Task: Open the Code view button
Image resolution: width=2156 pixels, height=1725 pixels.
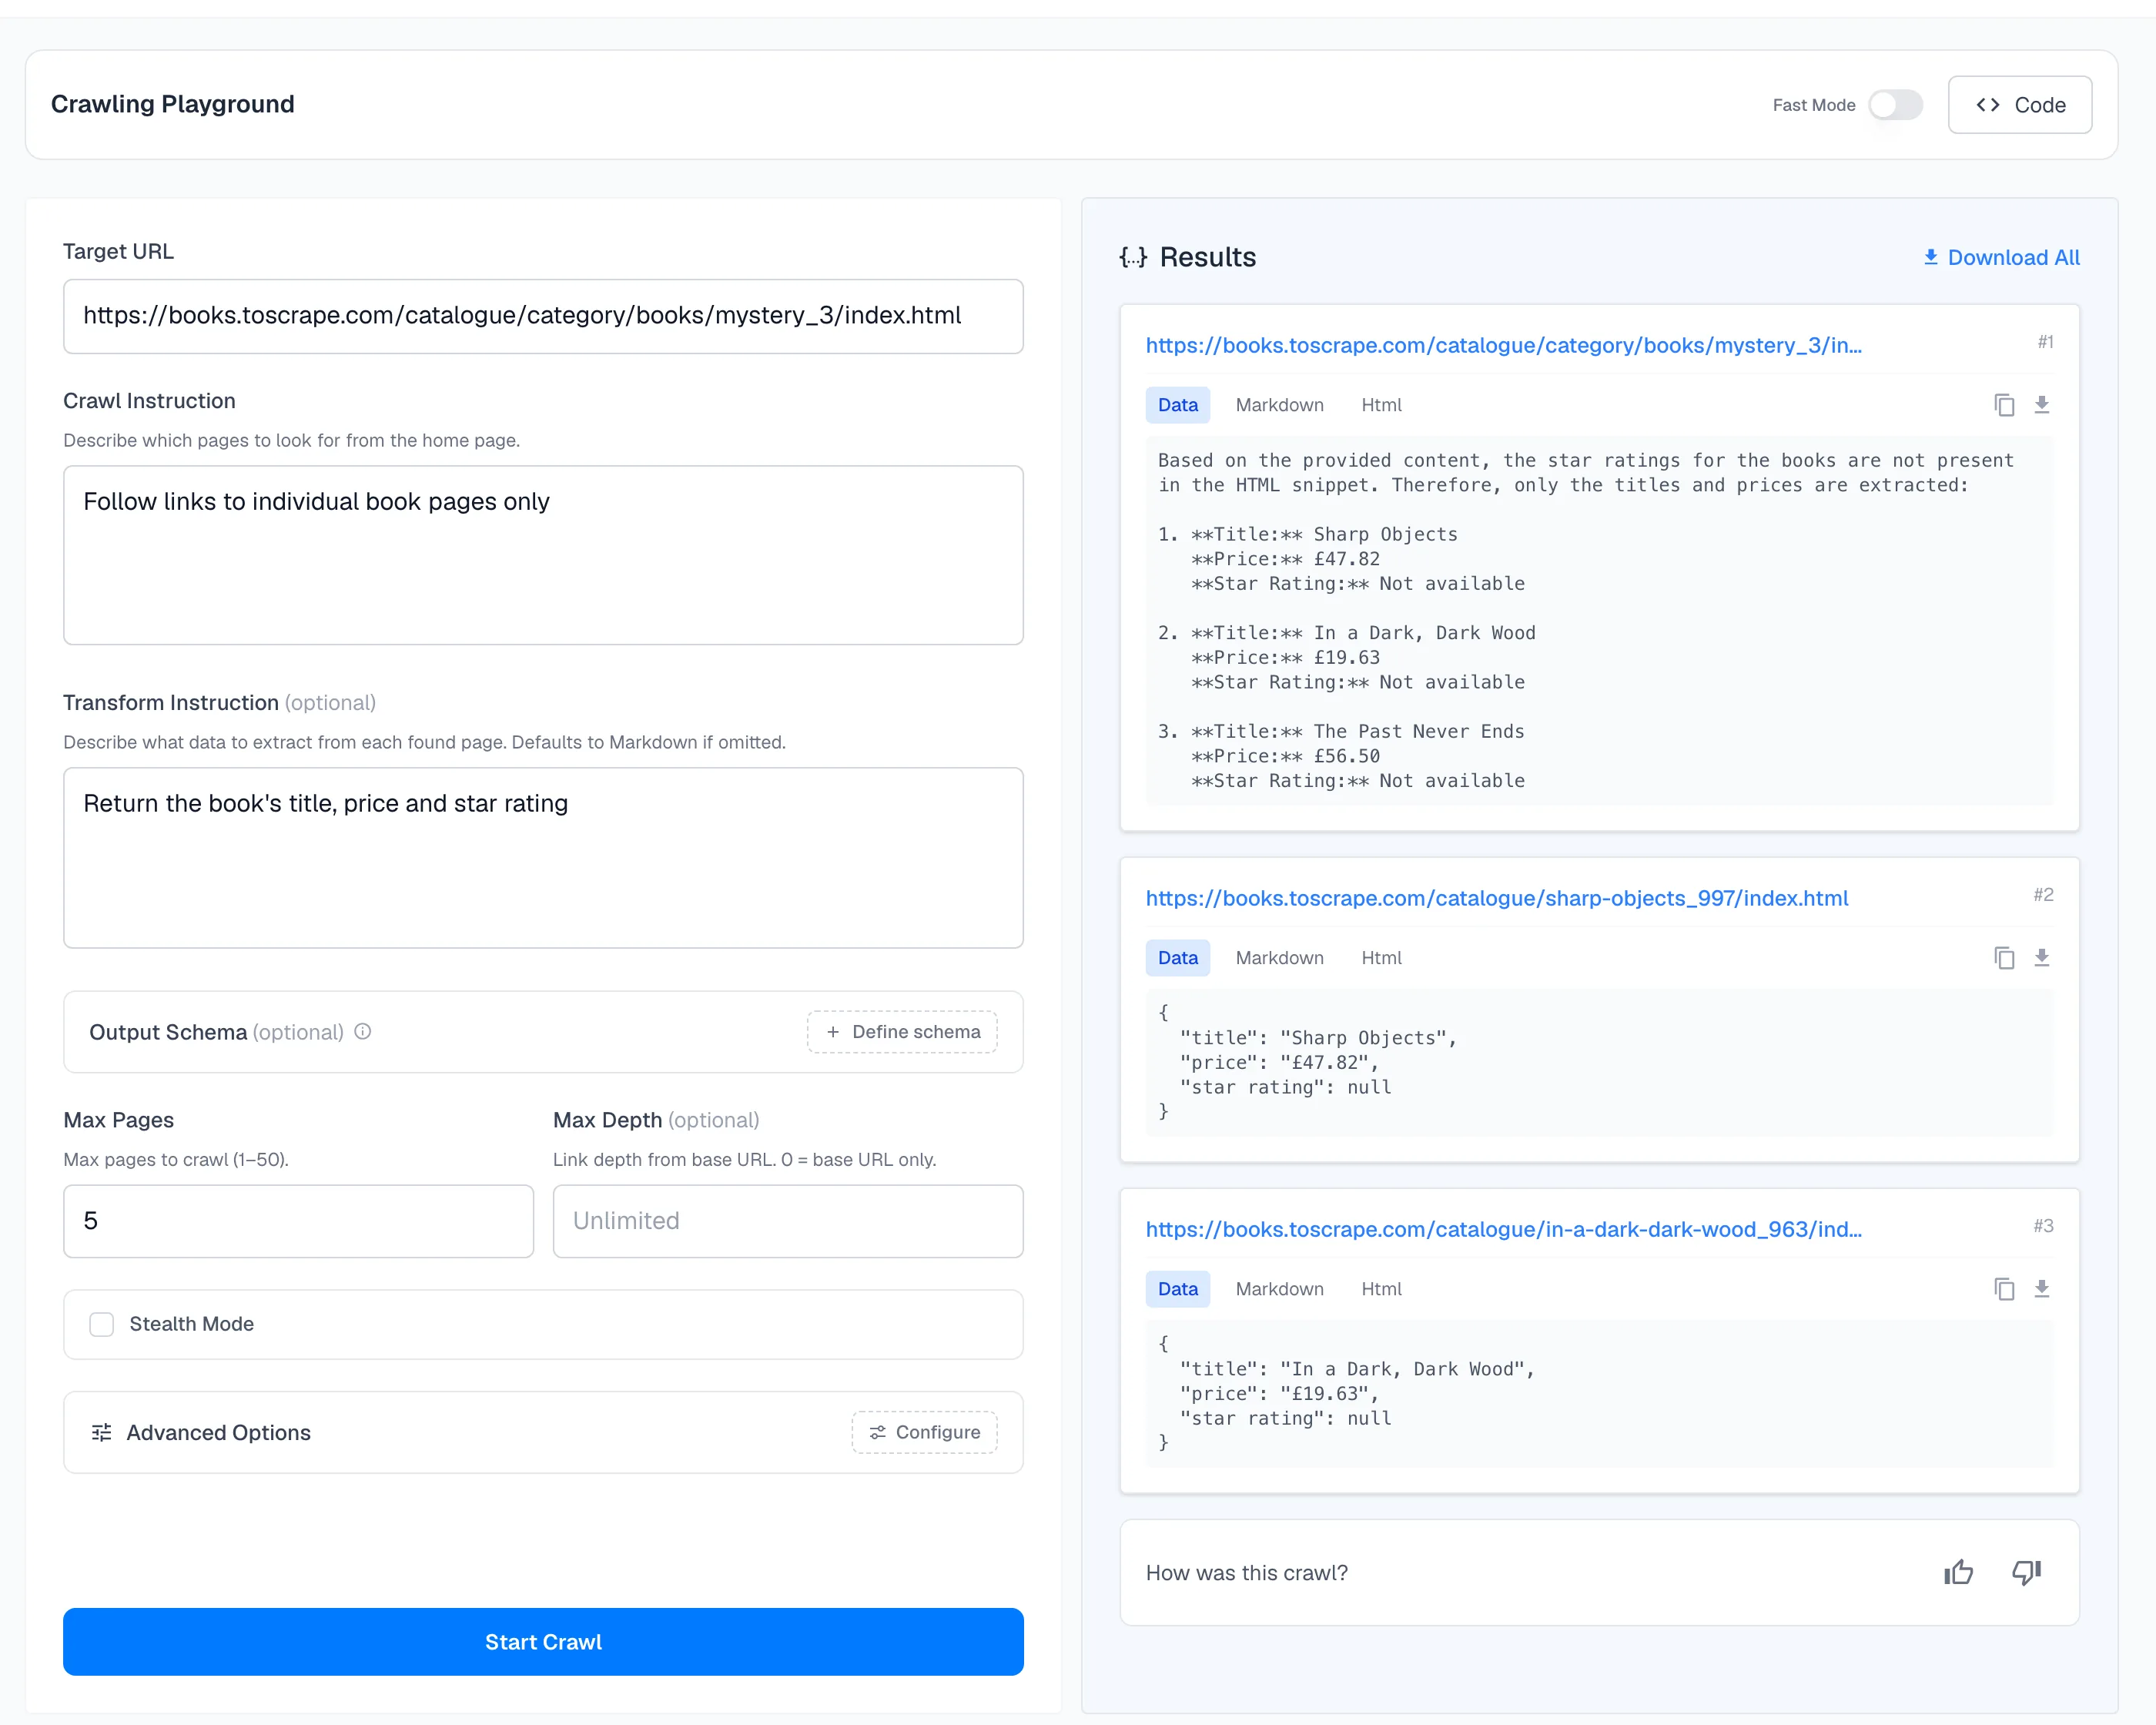Action: click(x=2020, y=105)
